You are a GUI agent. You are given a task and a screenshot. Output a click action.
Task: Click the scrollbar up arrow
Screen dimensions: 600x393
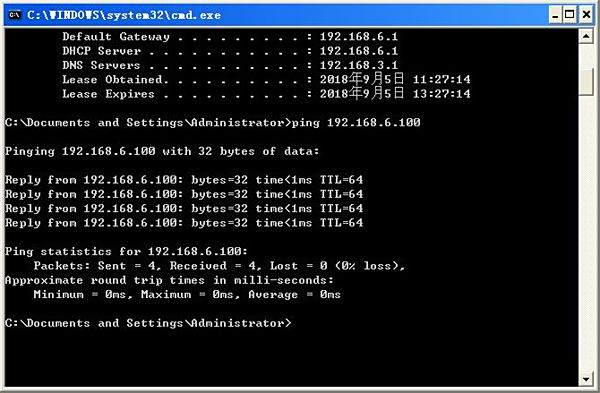586,37
